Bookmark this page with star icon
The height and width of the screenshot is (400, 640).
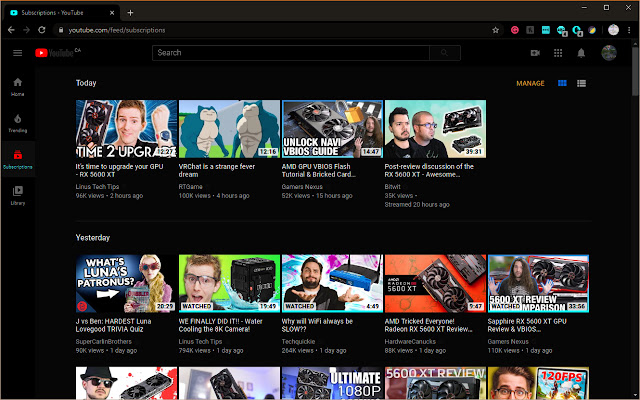[x=496, y=30]
